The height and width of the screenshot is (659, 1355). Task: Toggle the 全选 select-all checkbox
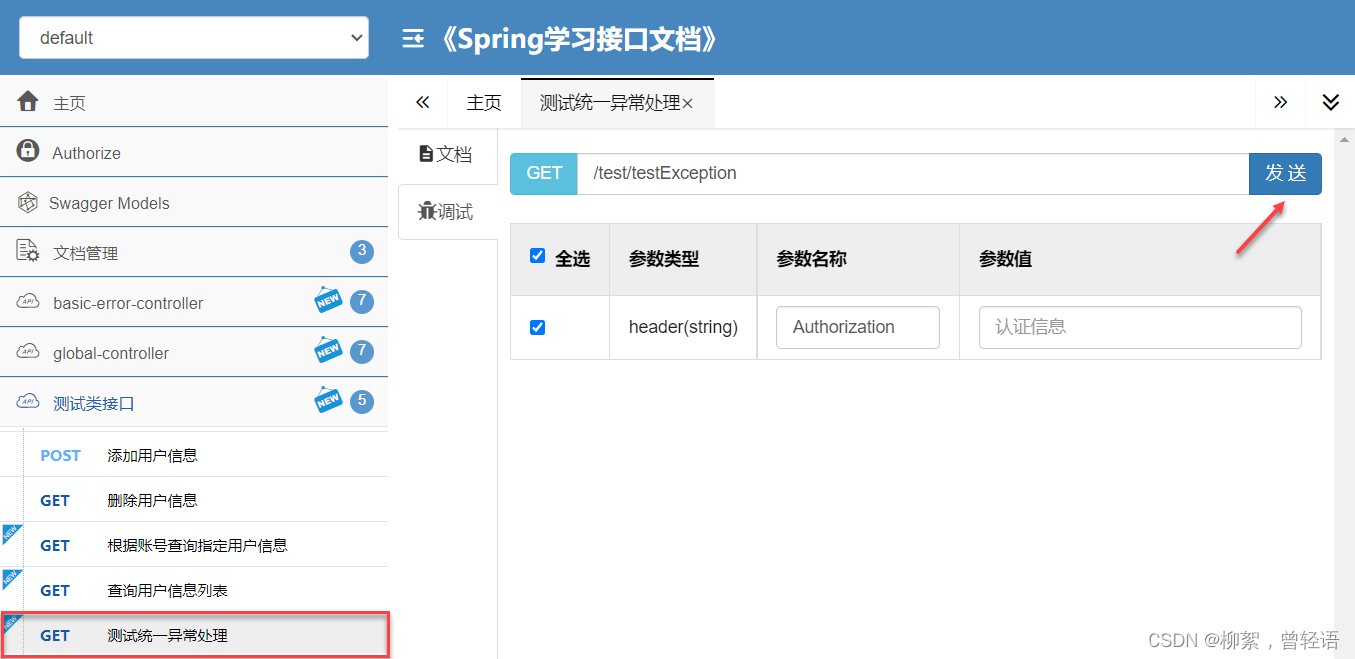pos(538,256)
